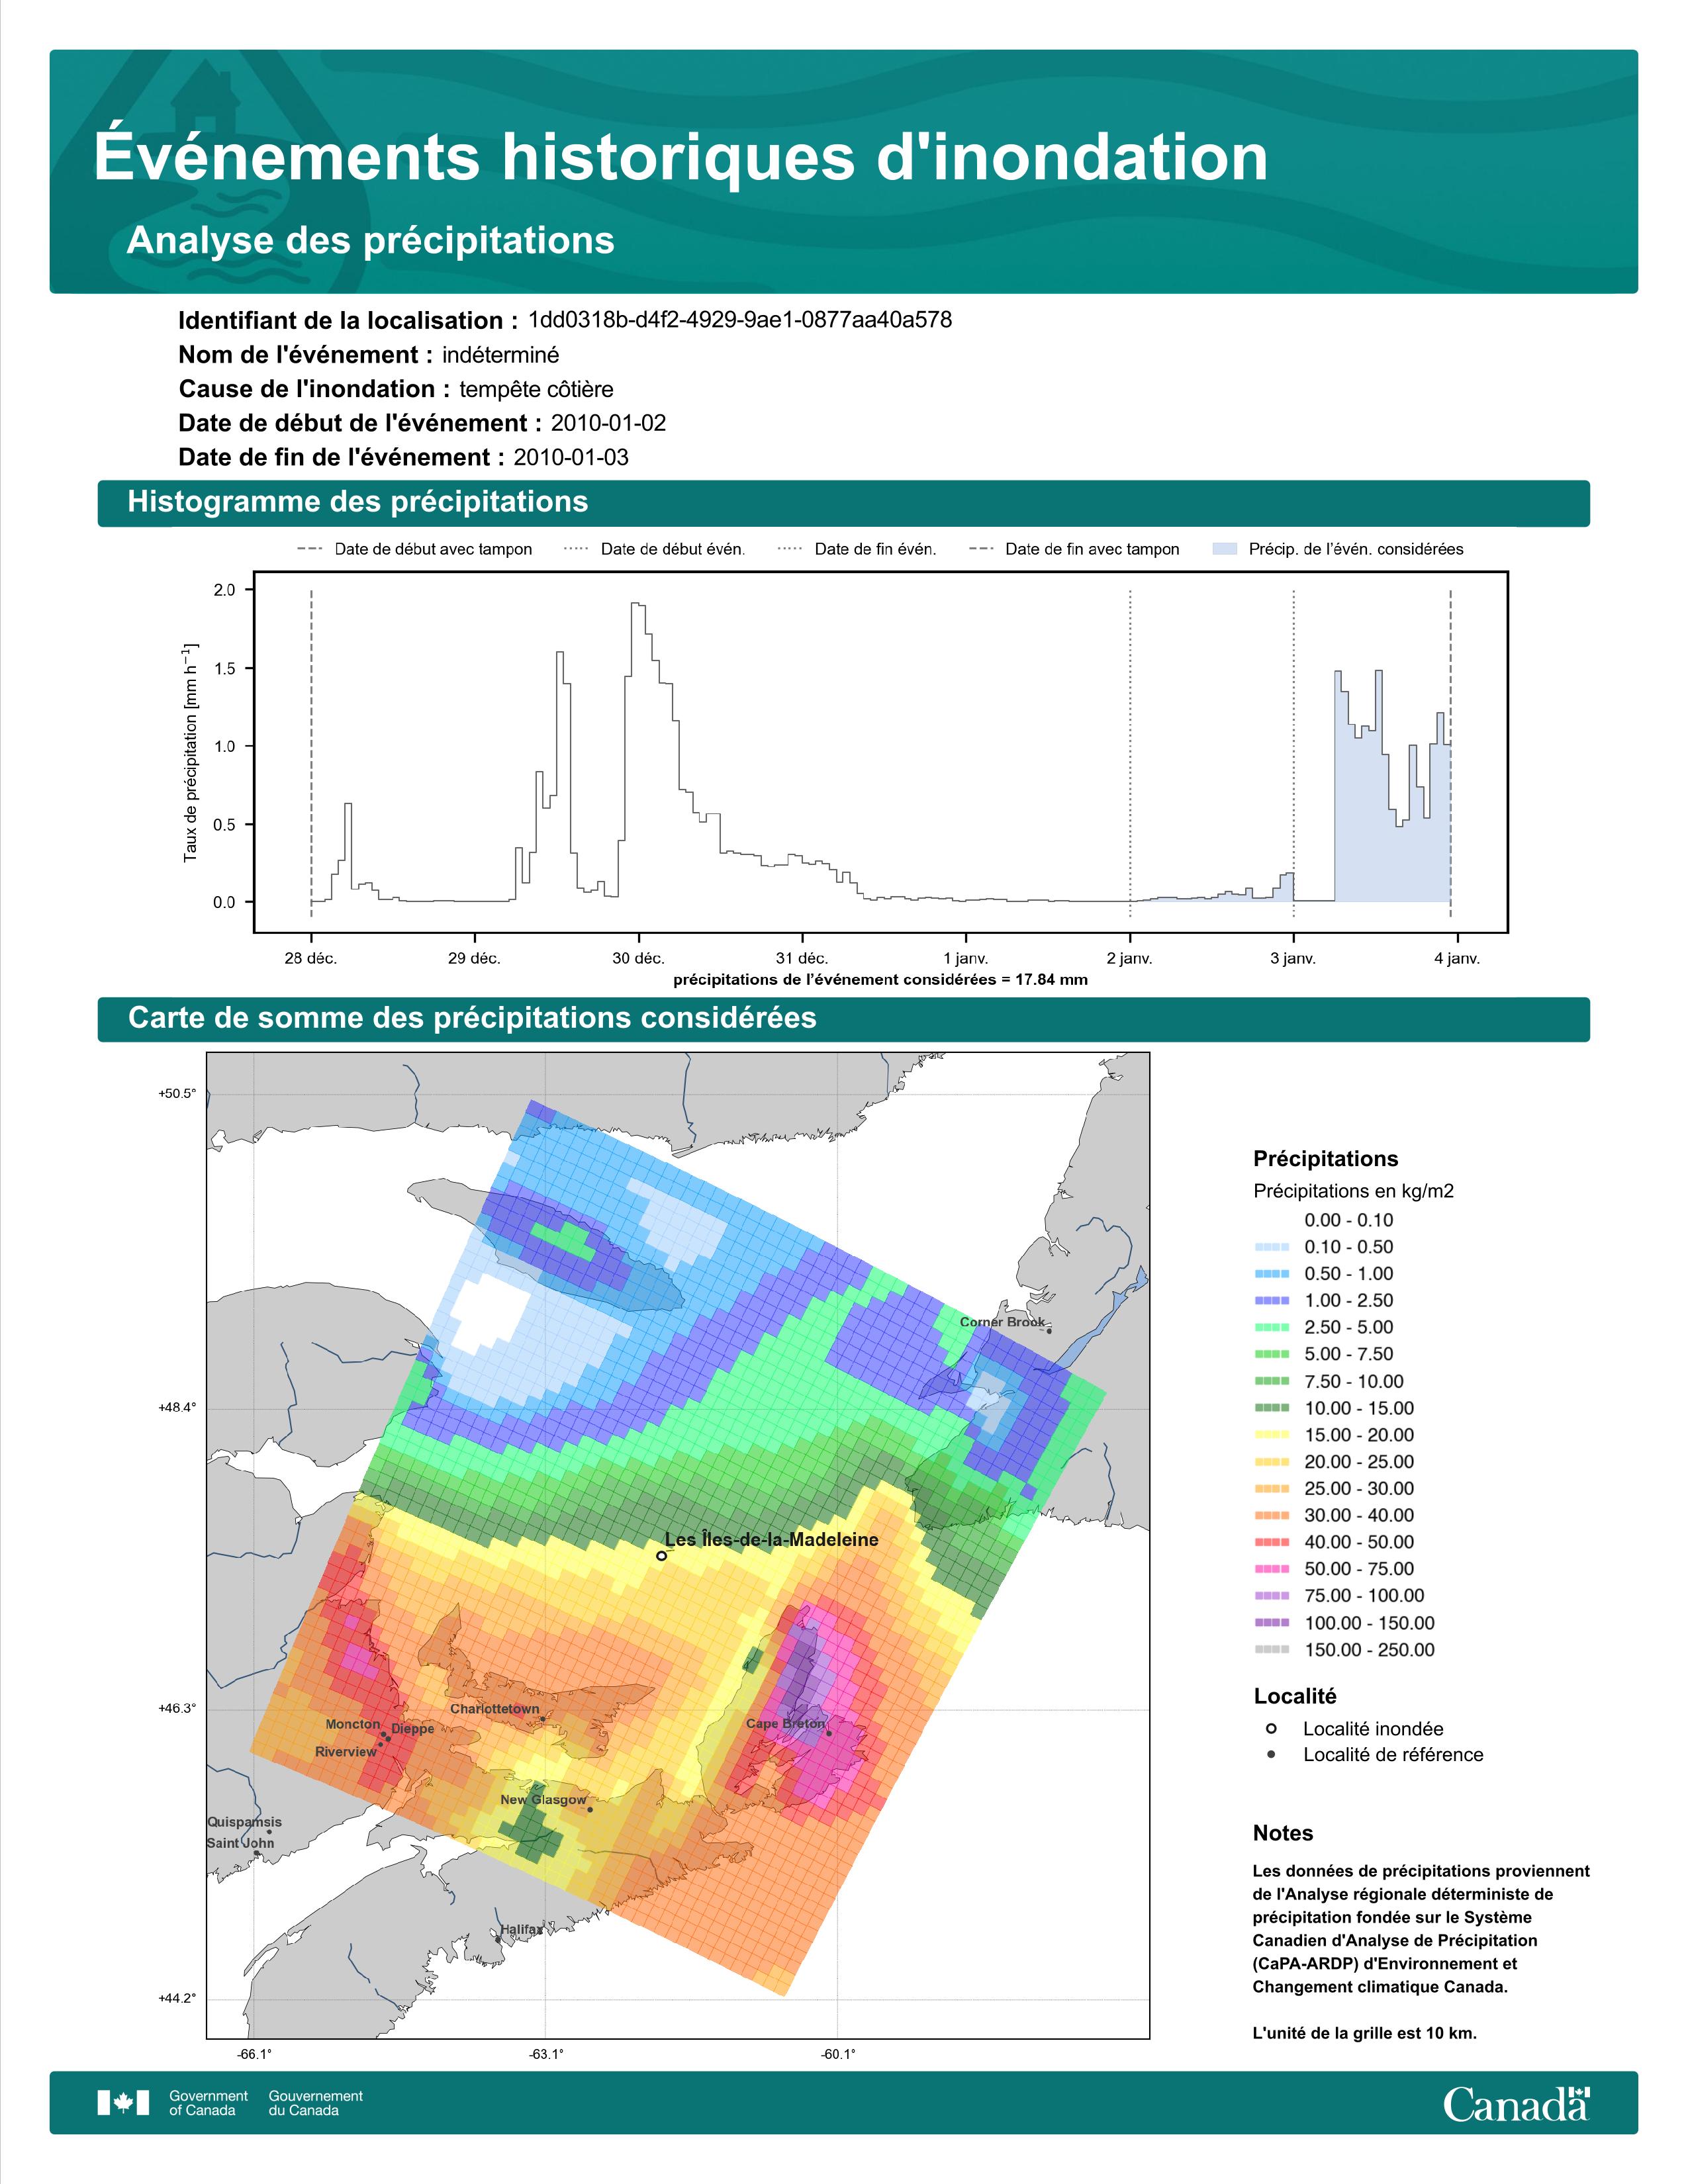Screen dimensions: 1688x2184
Task: Click the Halifax label on the map
Action: (x=521, y=1930)
